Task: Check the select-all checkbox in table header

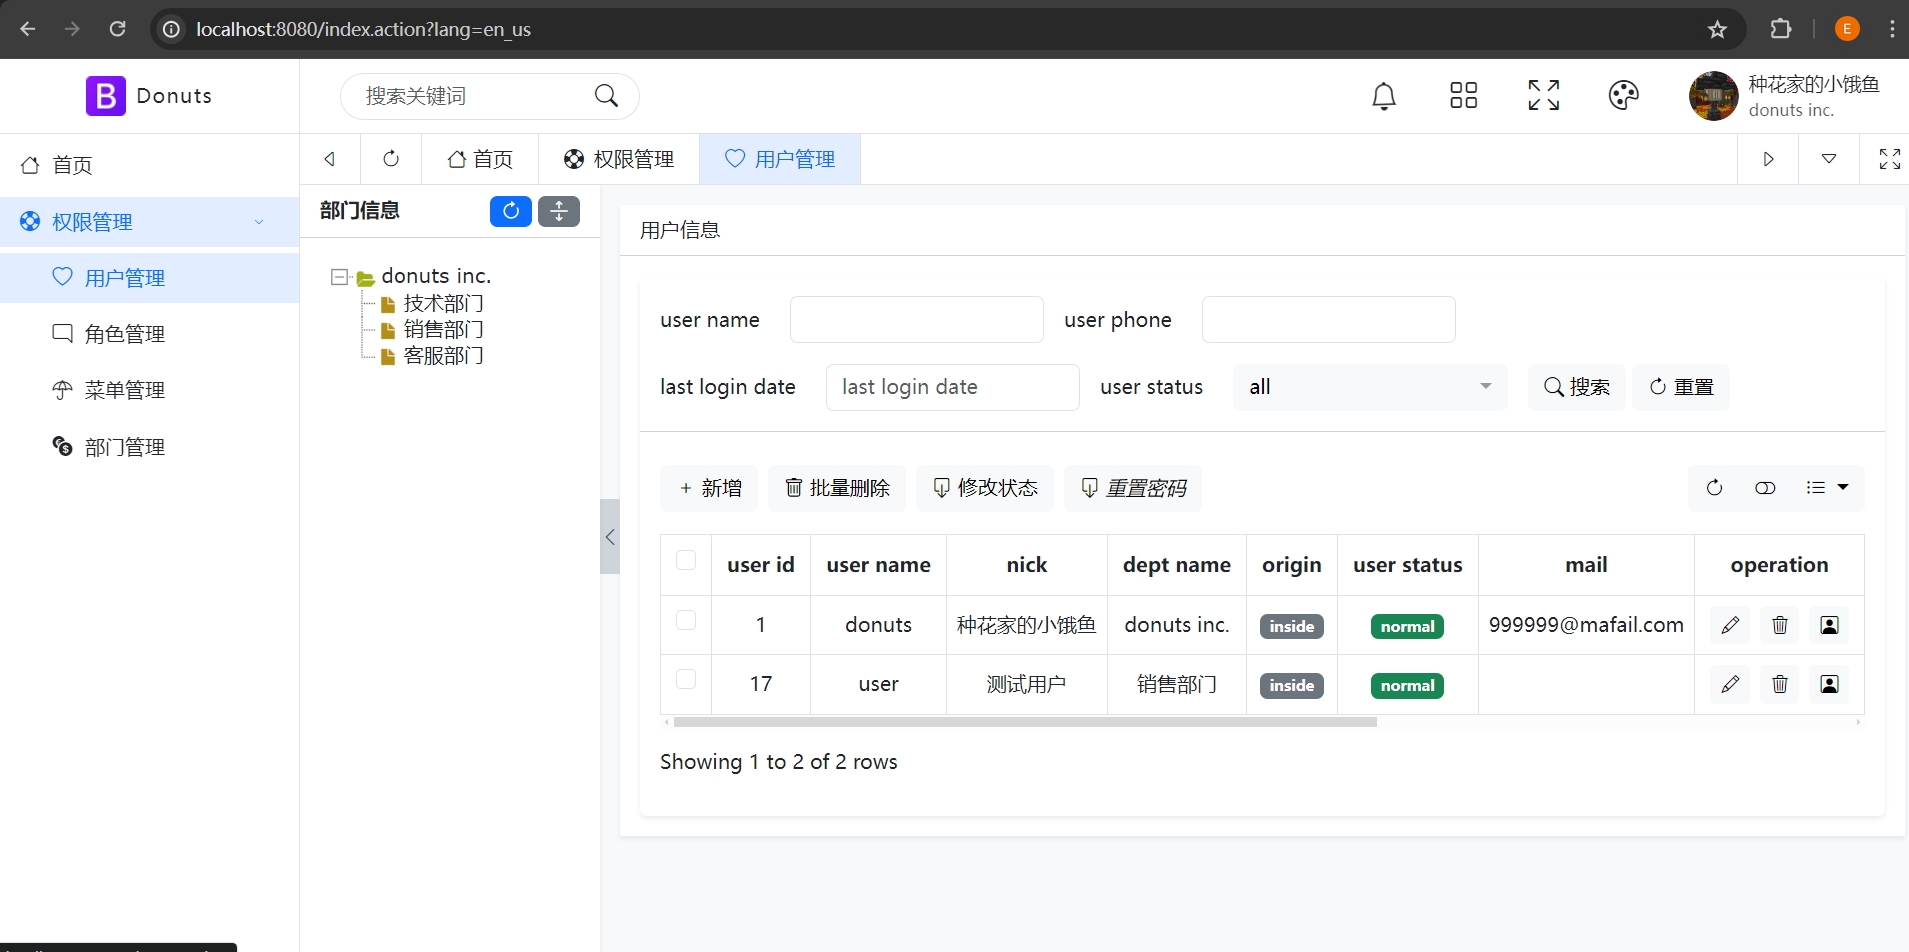Action: point(686,560)
